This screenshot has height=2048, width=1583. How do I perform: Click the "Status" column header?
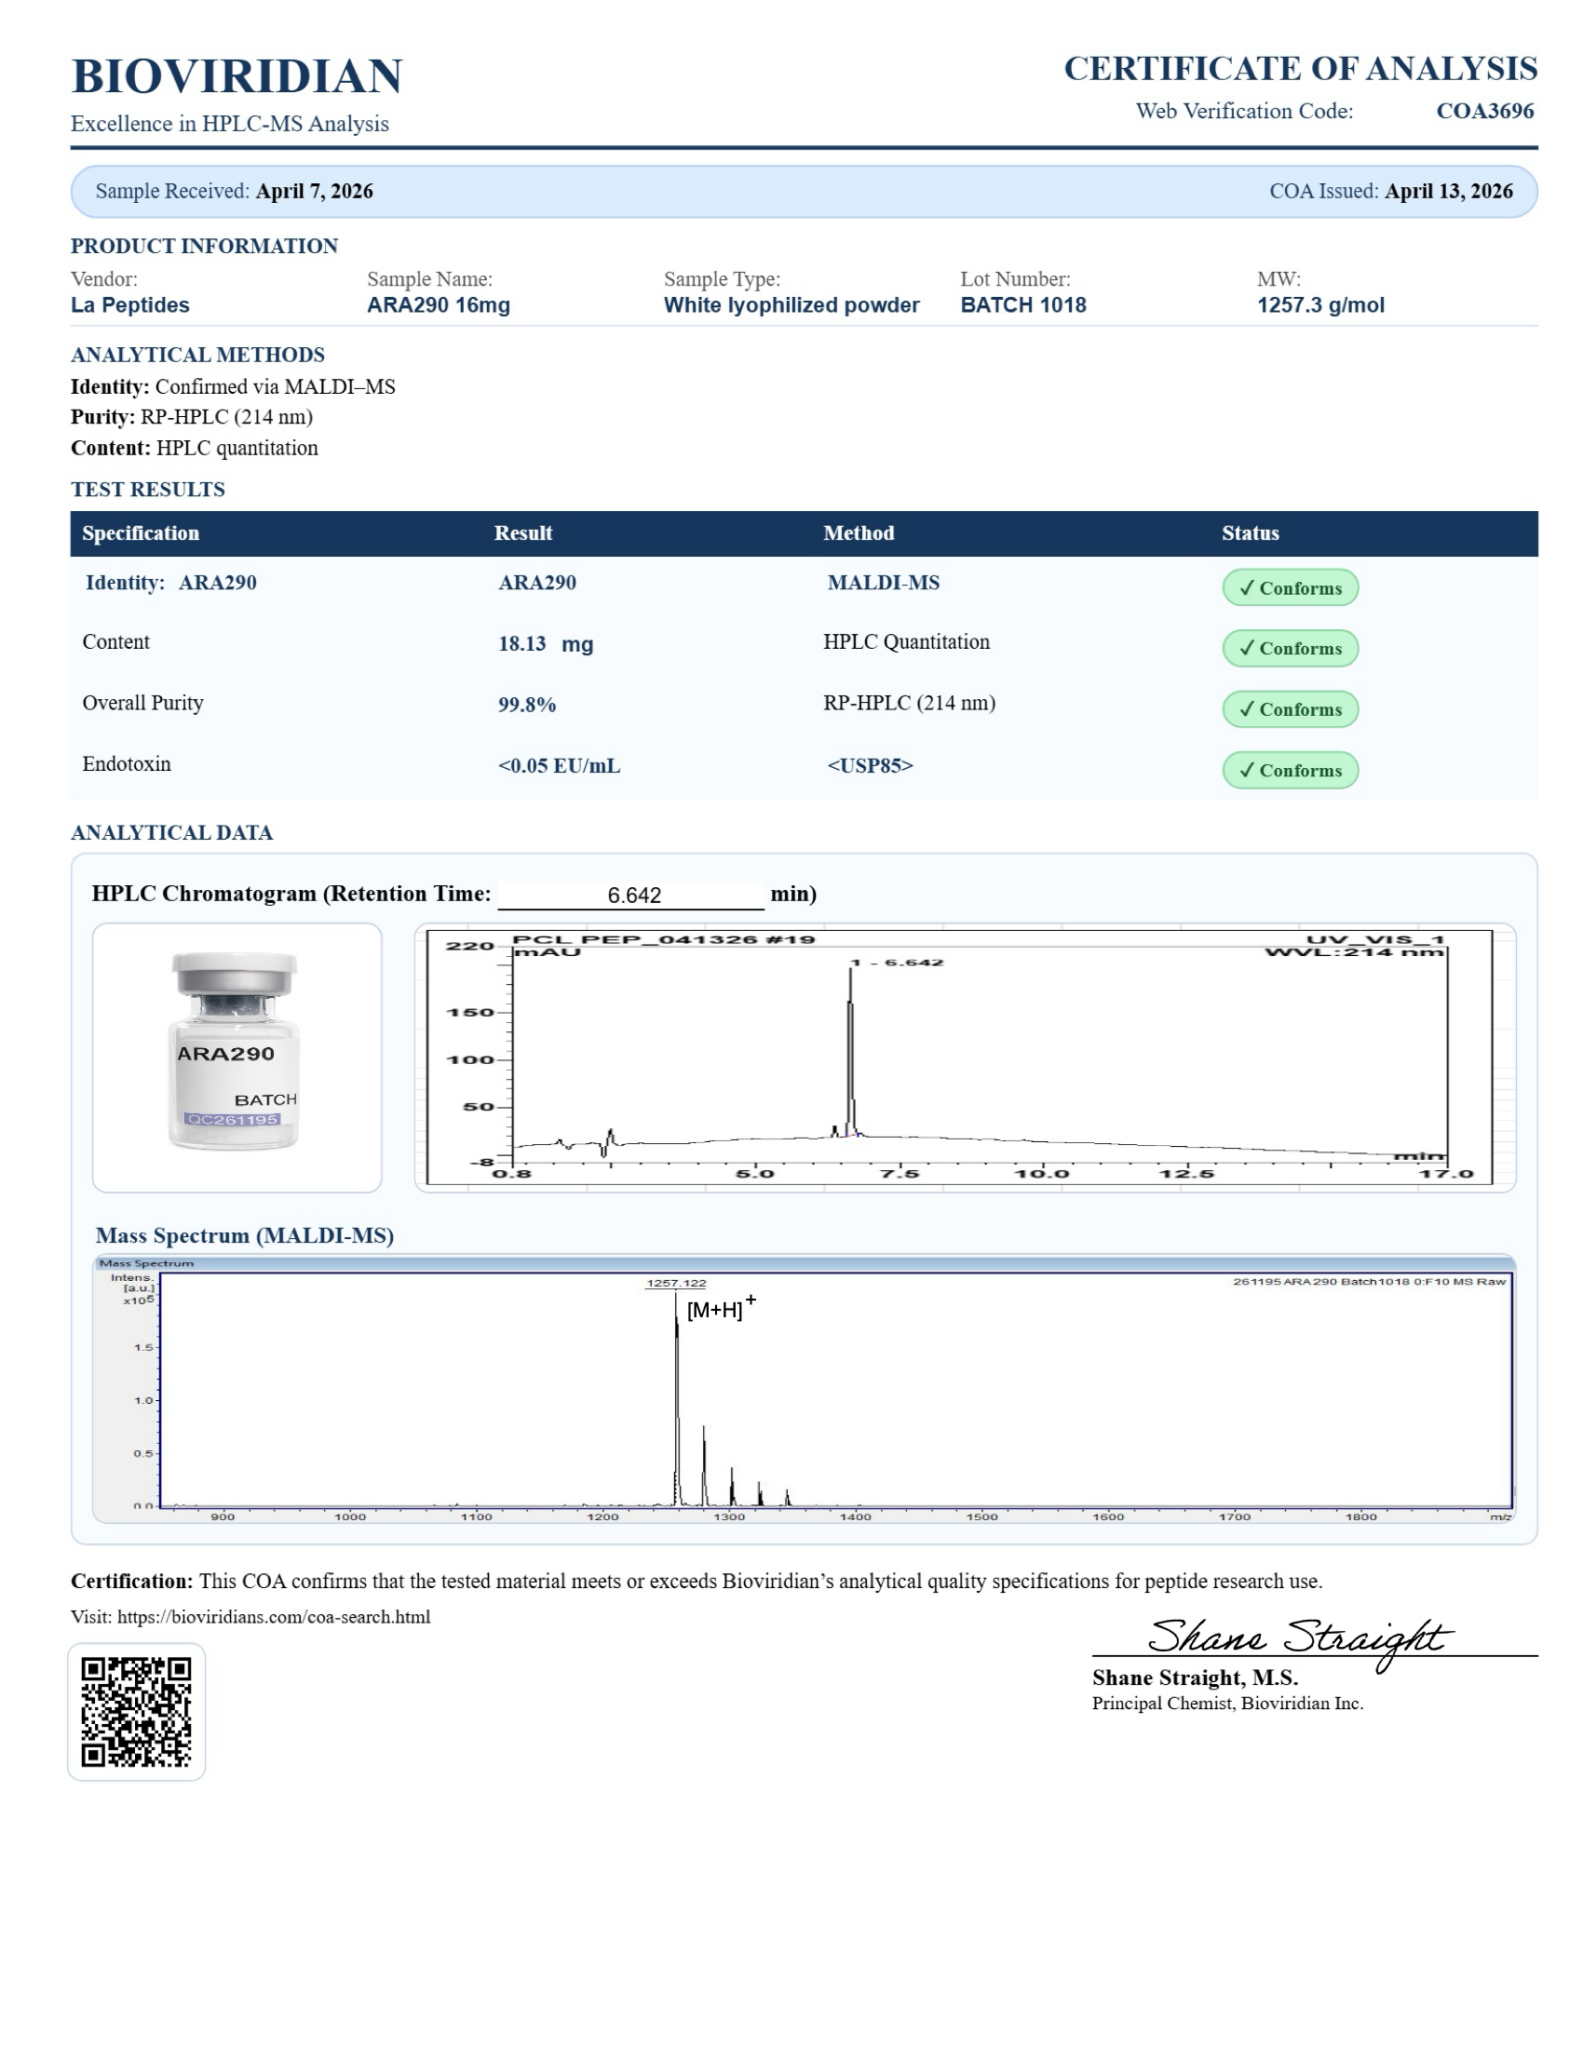click(1250, 533)
